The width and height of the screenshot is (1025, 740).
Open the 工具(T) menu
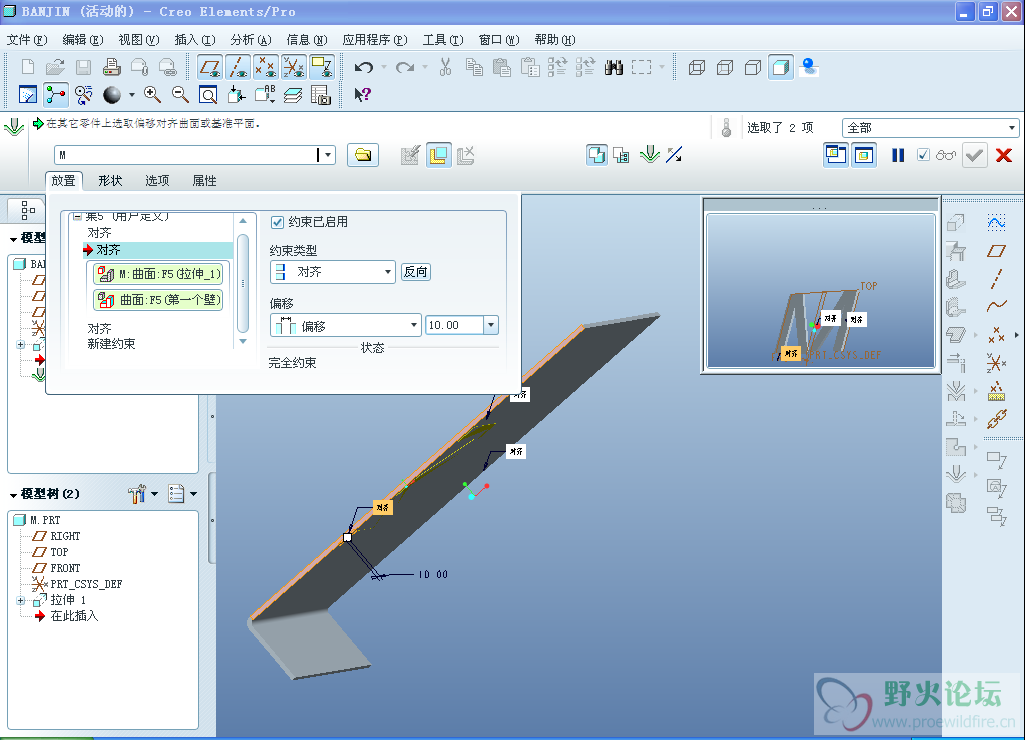(x=443, y=40)
